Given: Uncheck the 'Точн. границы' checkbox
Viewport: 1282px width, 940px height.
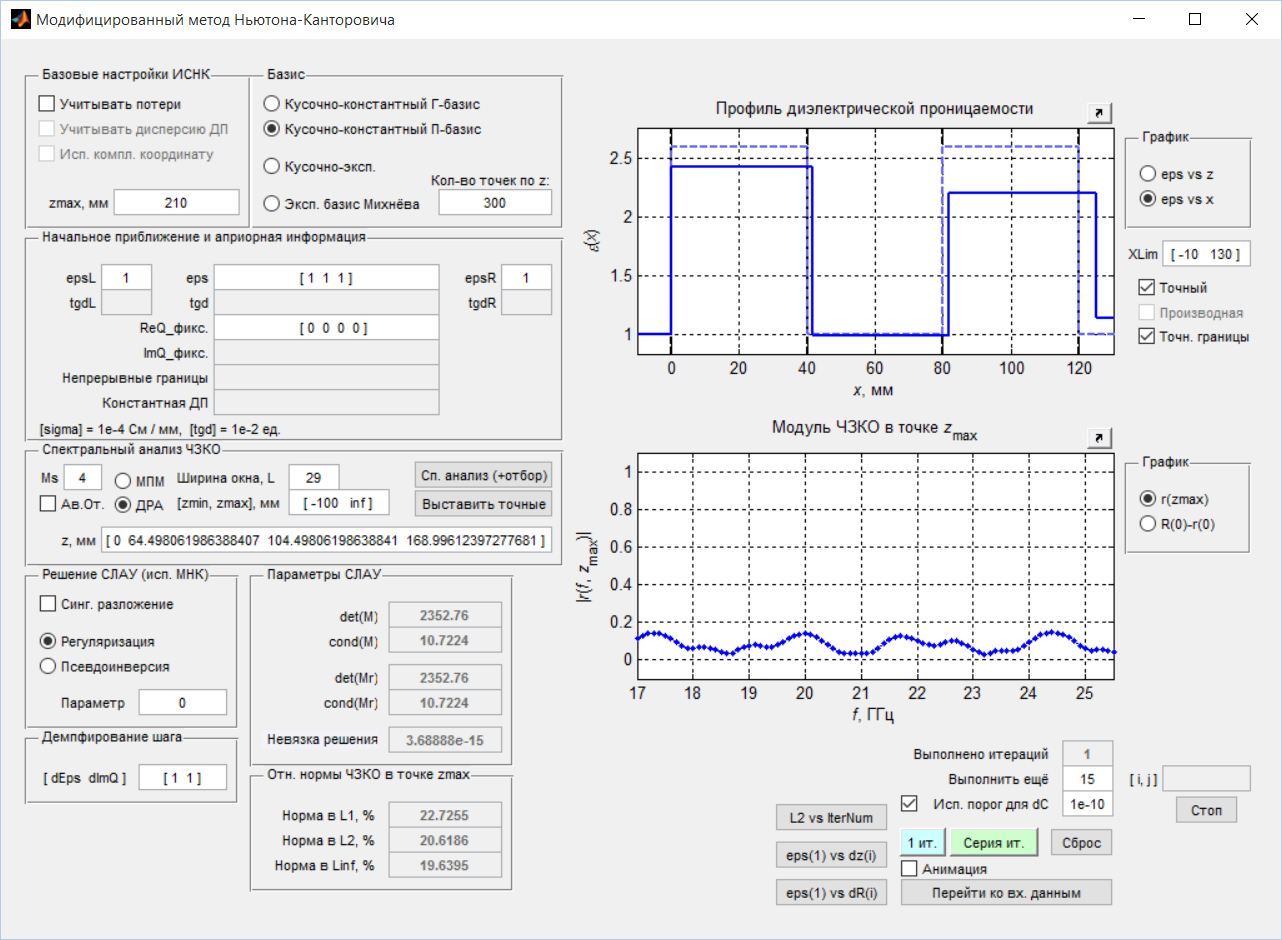Looking at the screenshot, I should [1147, 337].
